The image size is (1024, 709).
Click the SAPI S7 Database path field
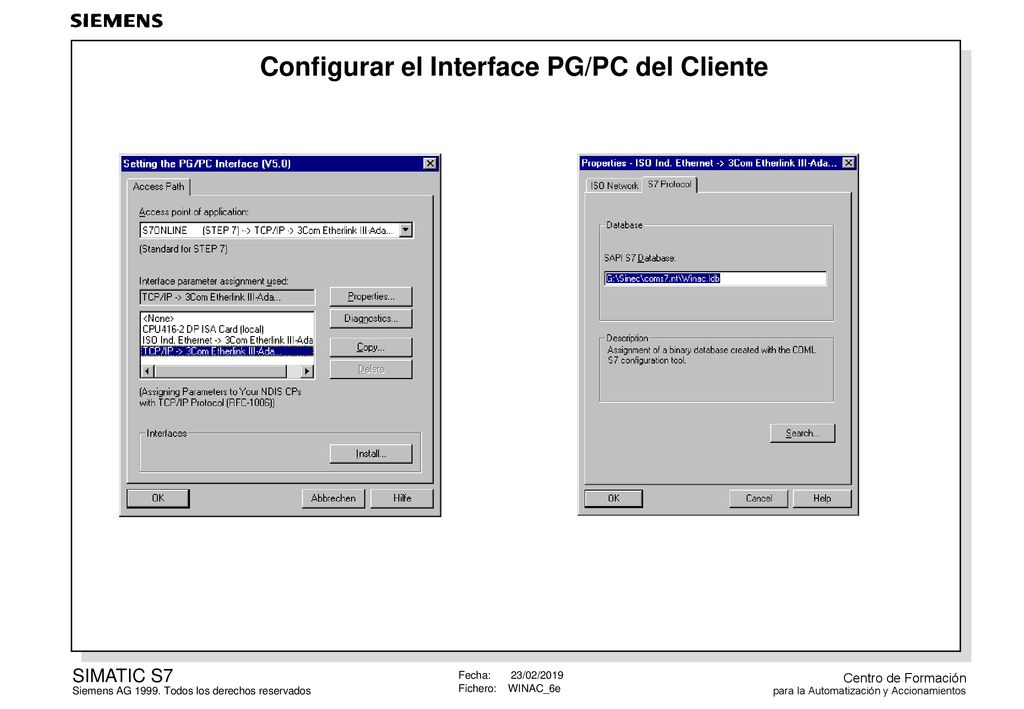(715, 279)
